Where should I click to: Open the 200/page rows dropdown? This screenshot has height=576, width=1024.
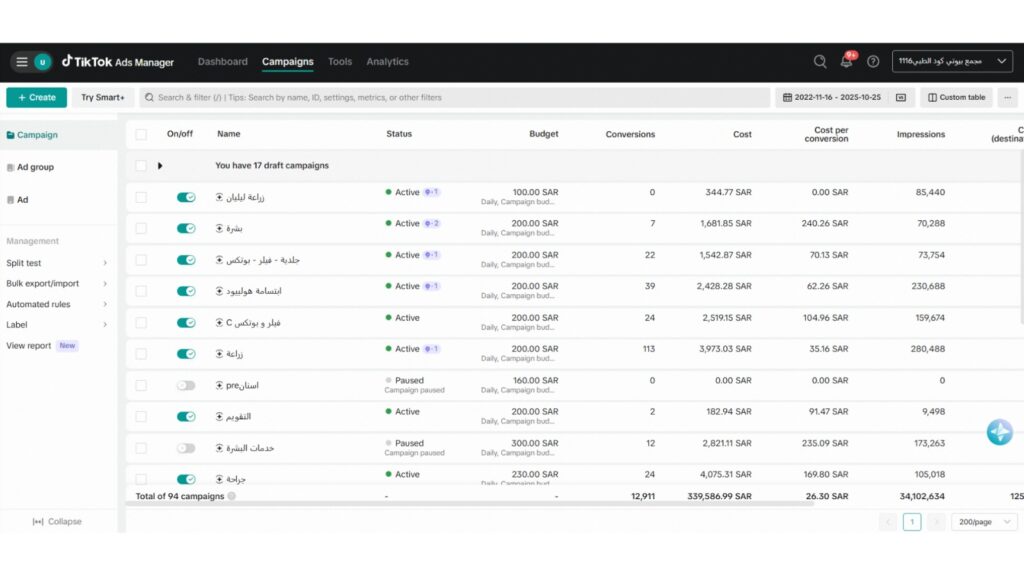(984, 522)
